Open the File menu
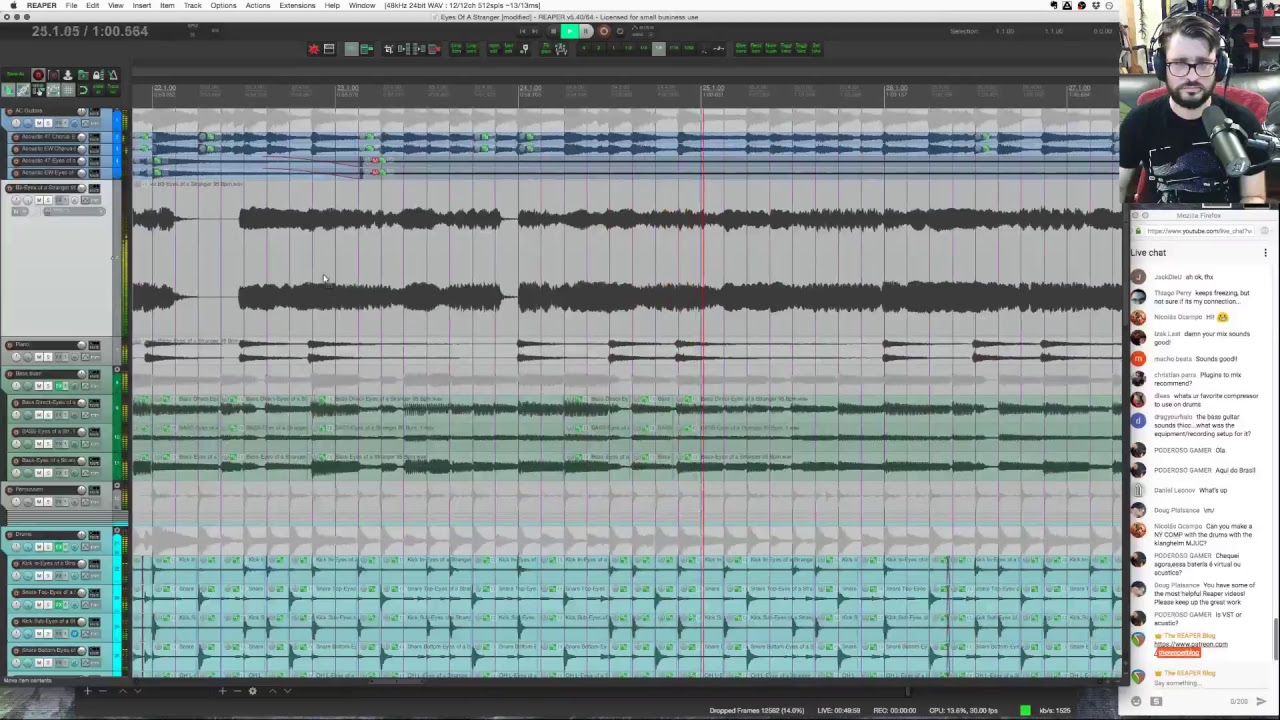 coord(72,6)
